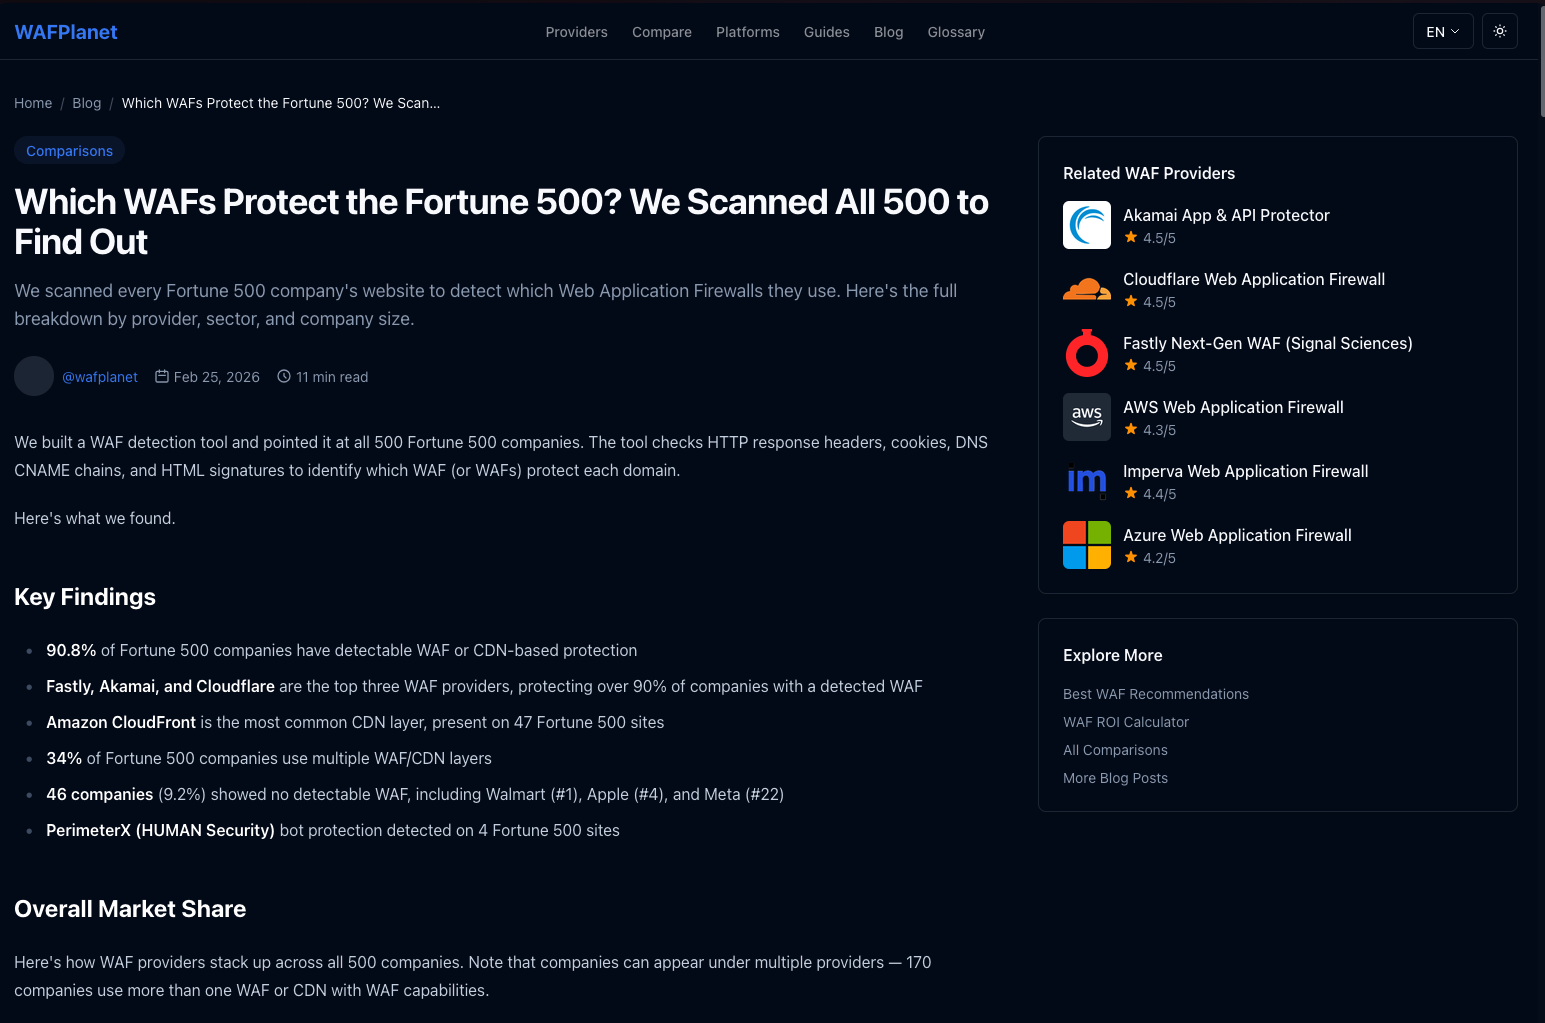Select the Cloudflare provider icon

(1087, 289)
